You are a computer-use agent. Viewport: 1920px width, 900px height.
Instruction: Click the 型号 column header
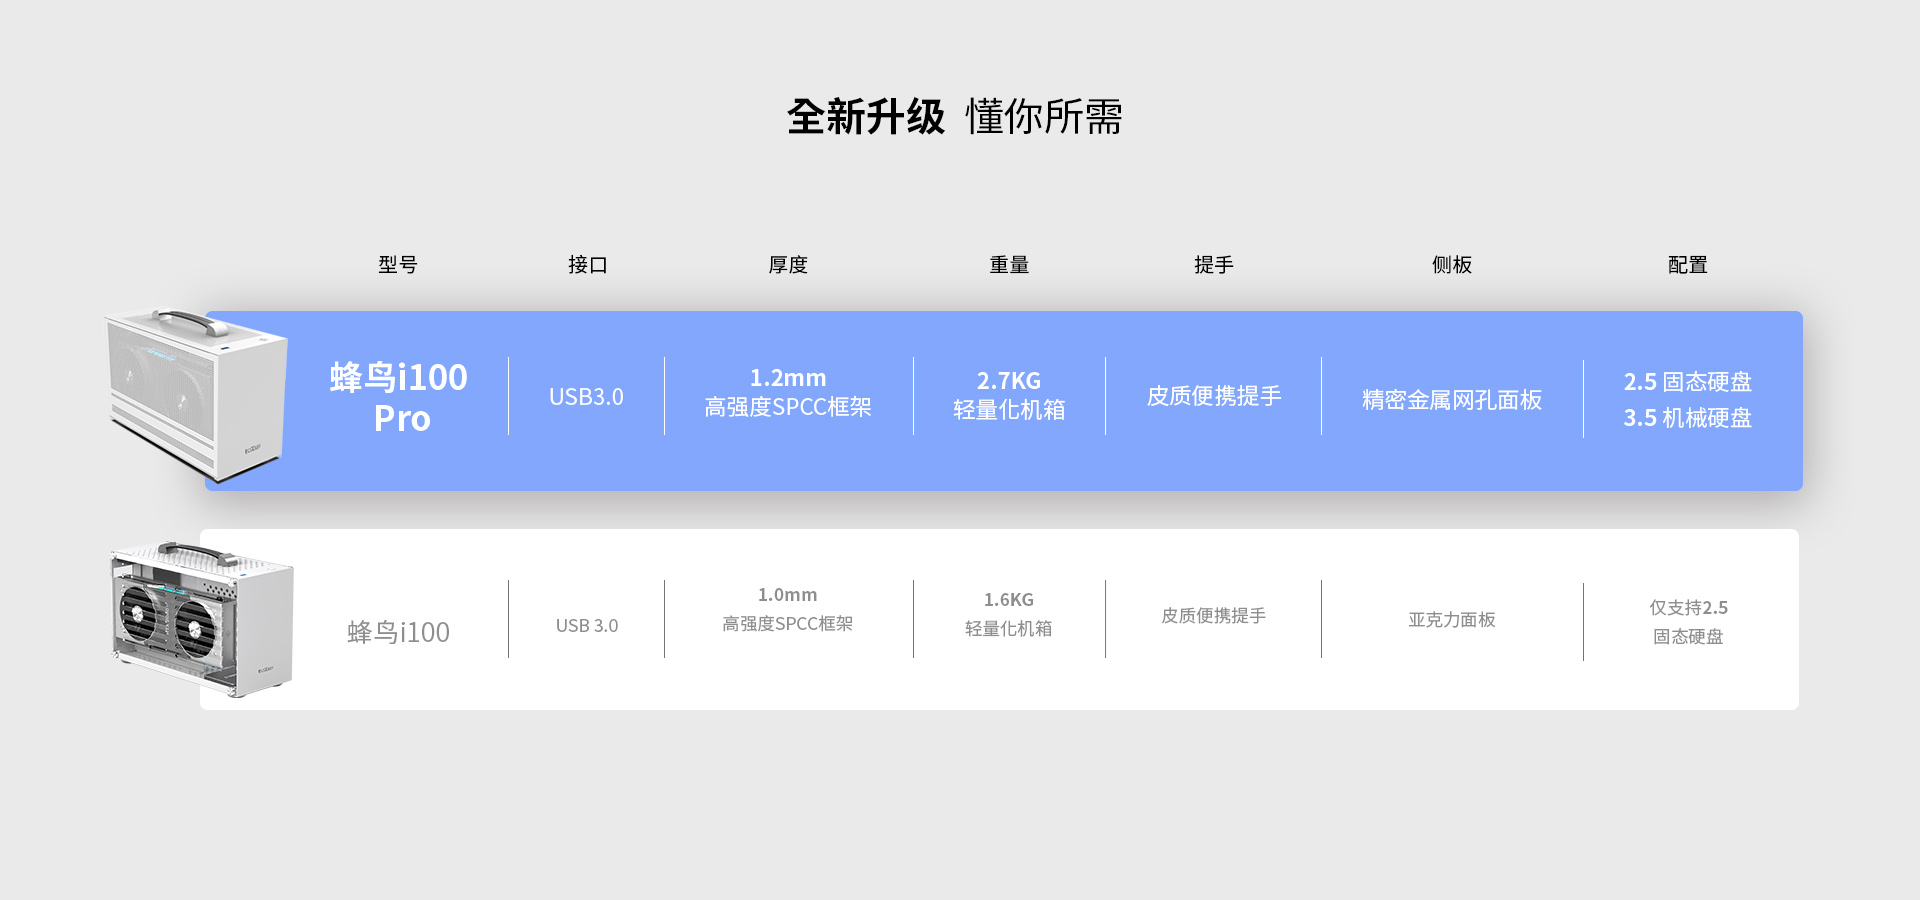[398, 265]
